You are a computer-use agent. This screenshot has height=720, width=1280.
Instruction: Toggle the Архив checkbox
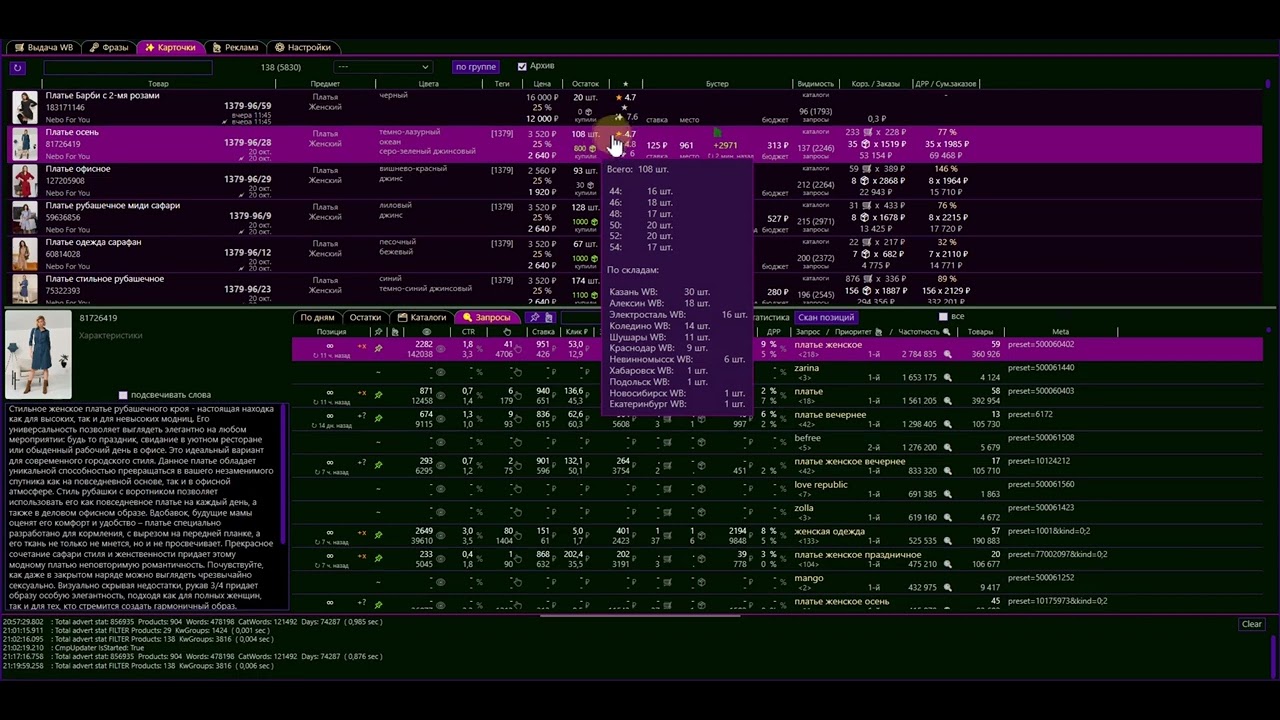522,67
